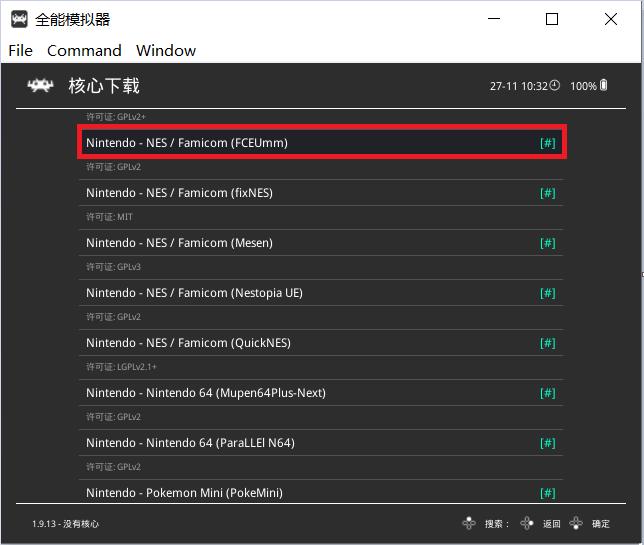644x545 pixels.
Task: Click [#] marker on Mupen64Plus-Next row
Action: 547,393
